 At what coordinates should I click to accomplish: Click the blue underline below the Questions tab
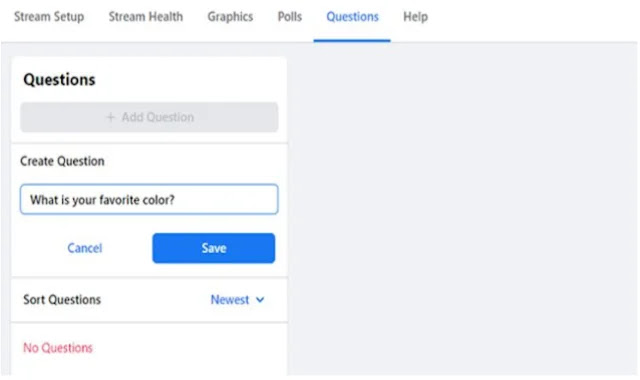352,40
